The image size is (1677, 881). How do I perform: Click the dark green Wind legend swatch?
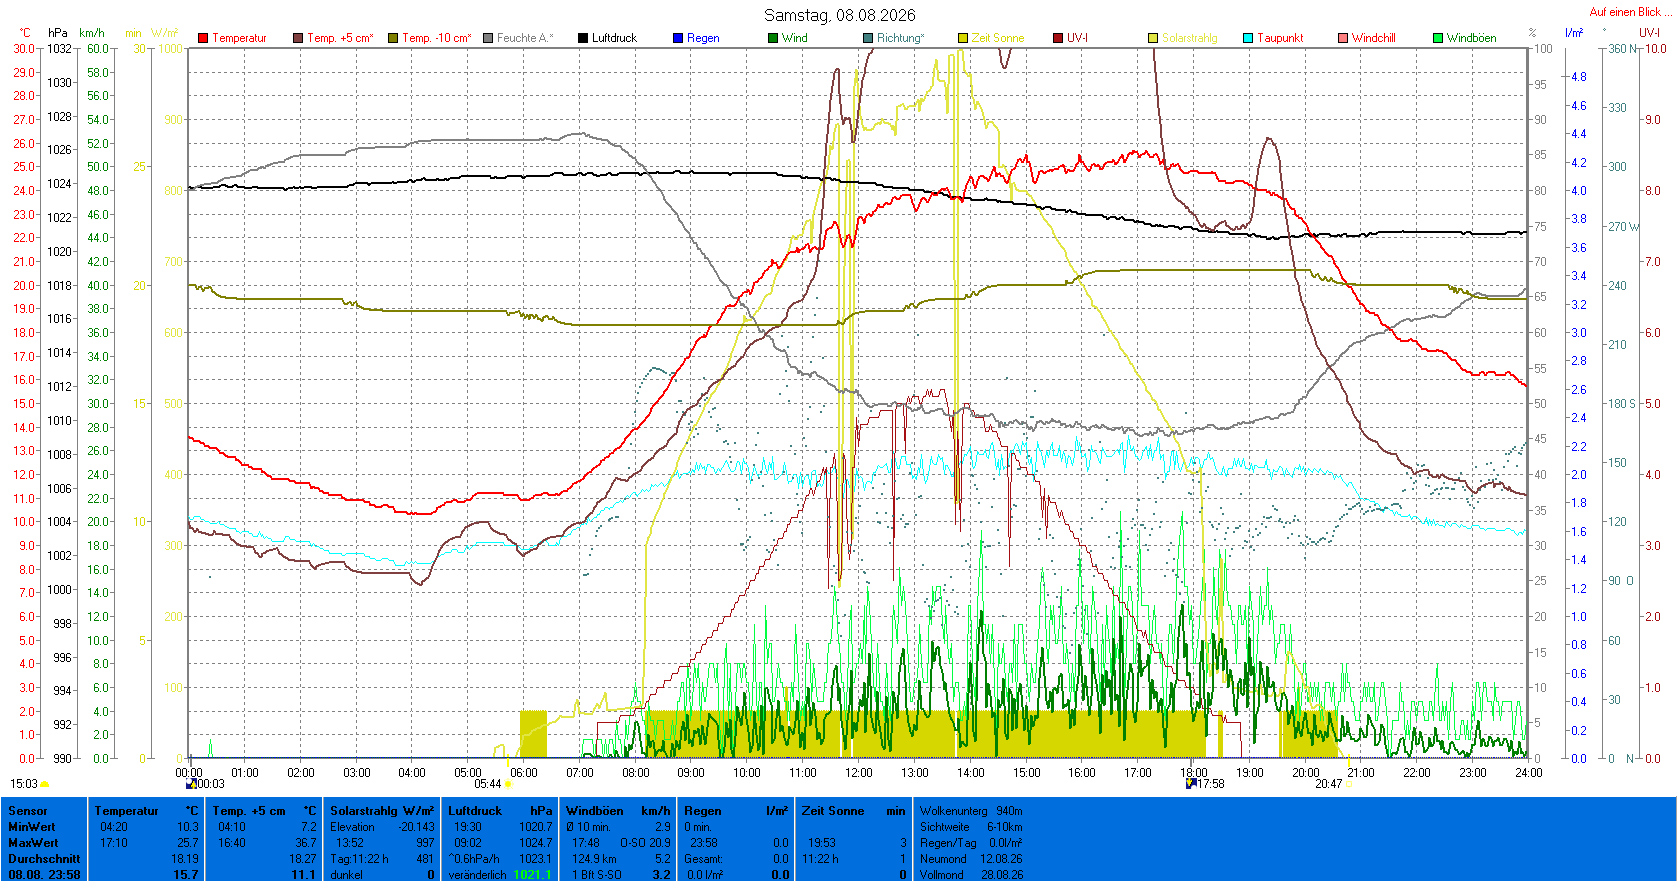[773, 38]
